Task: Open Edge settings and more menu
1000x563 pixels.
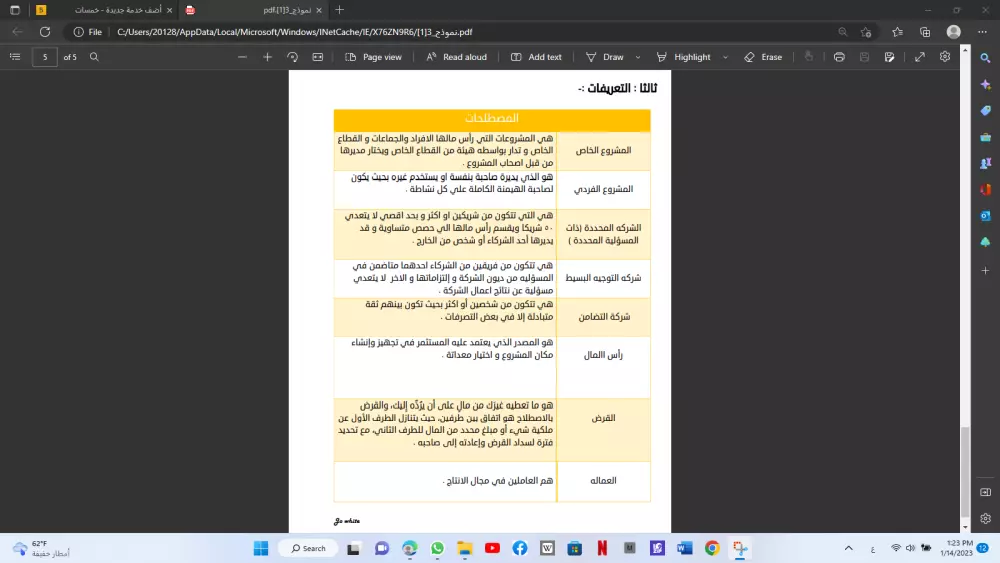Action: (982, 32)
